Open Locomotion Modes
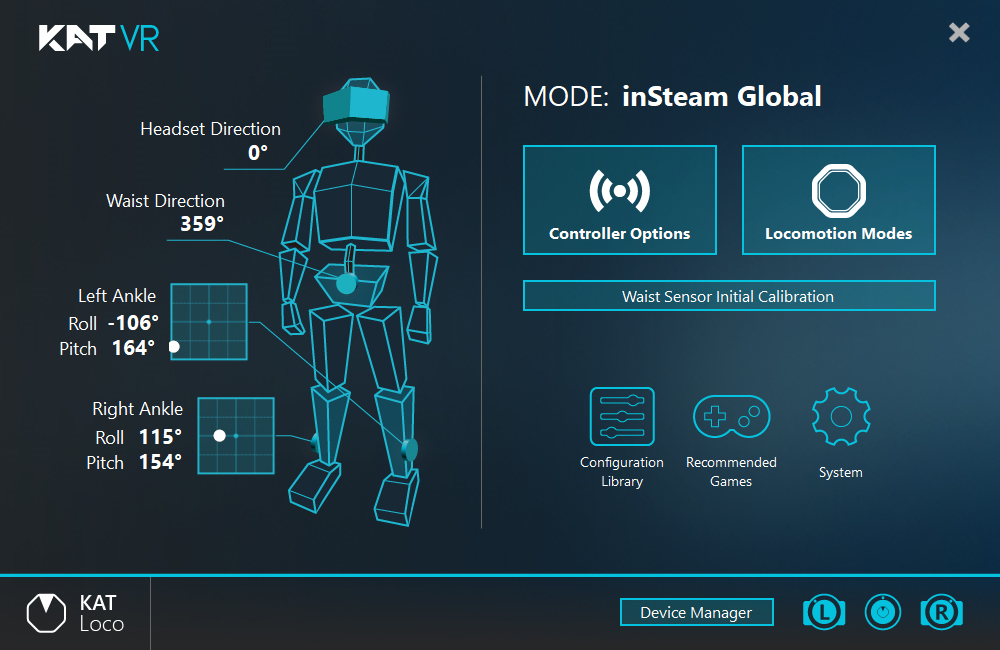Viewport: 1000px width, 650px height. point(838,200)
